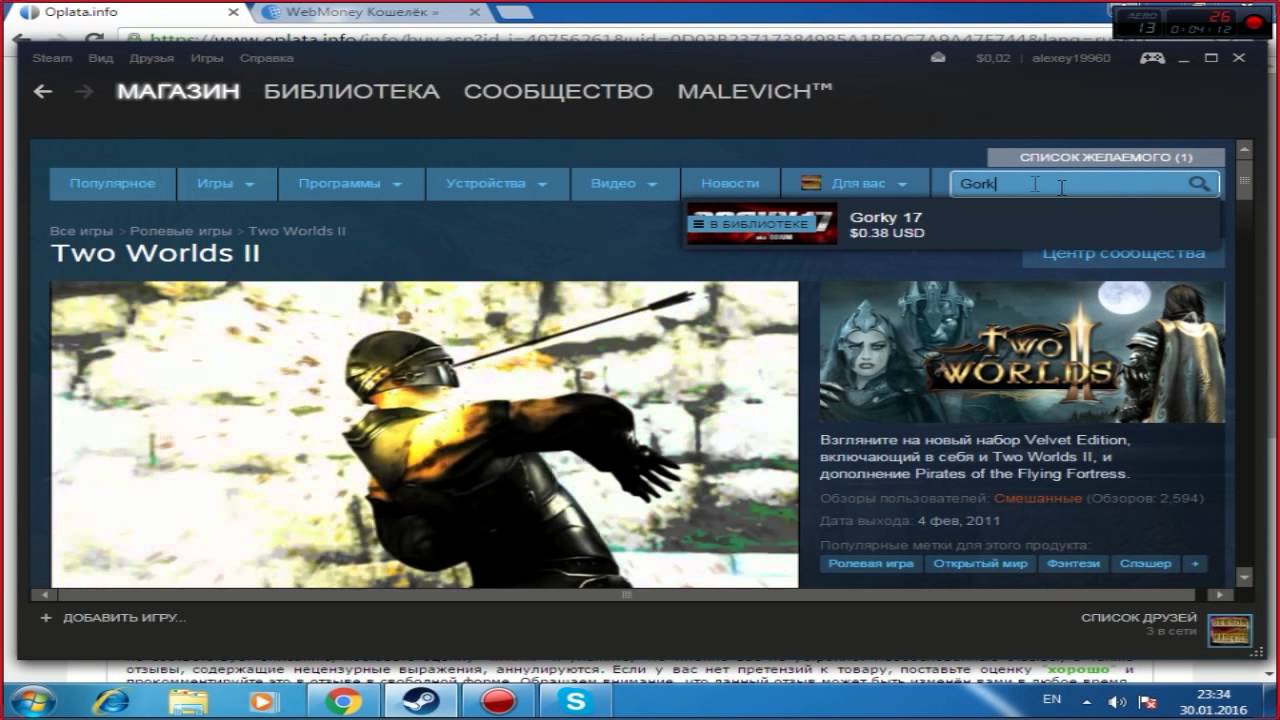Open the Вид menu
Image resolution: width=1280 pixels, height=720 pixels.
tap(101, 58)
